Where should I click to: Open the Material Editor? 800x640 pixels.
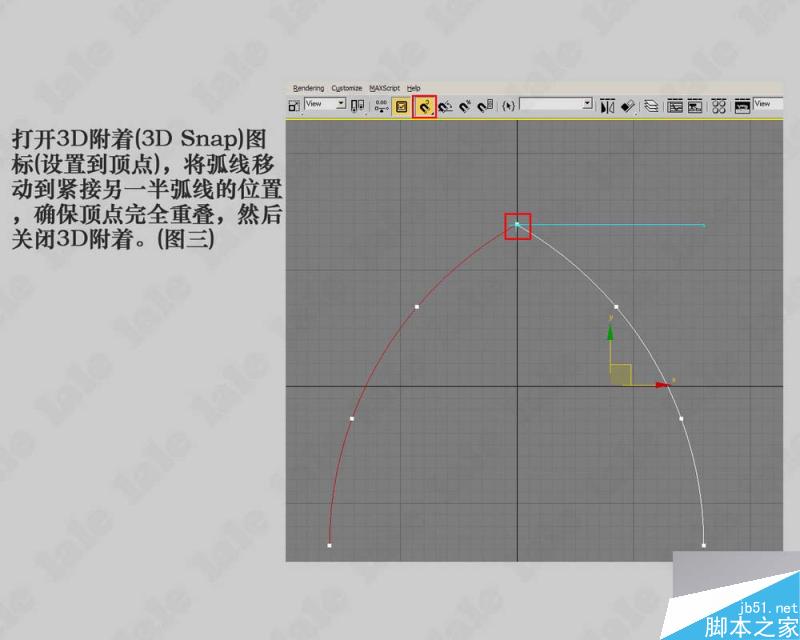coord(718,104)
